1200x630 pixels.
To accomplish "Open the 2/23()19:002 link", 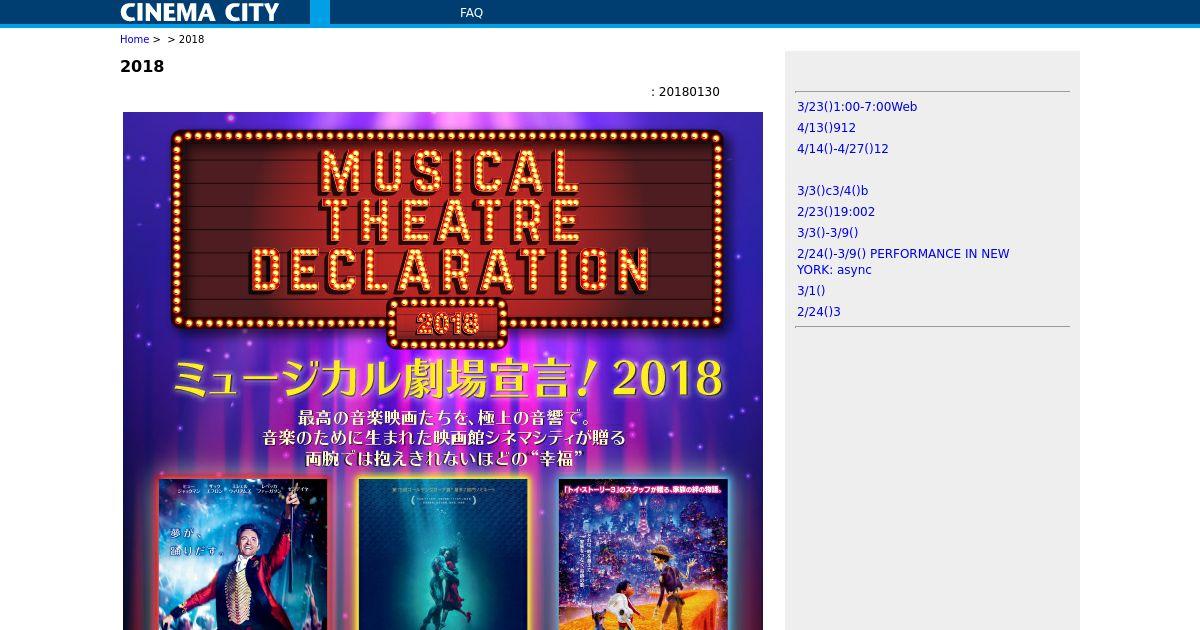I will 836,212.
